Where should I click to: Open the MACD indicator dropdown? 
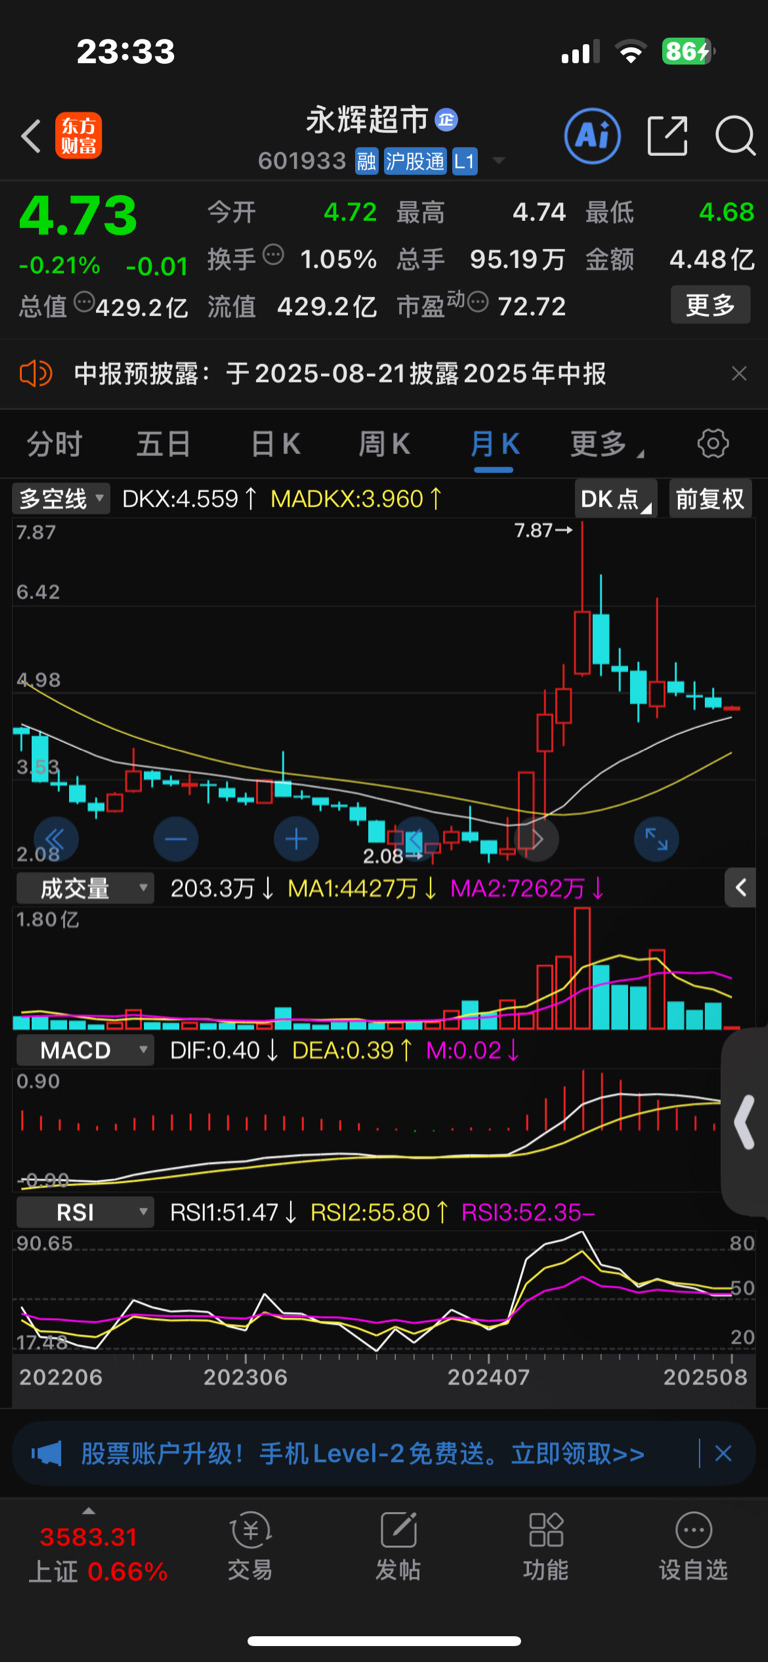click(85, 1050)
